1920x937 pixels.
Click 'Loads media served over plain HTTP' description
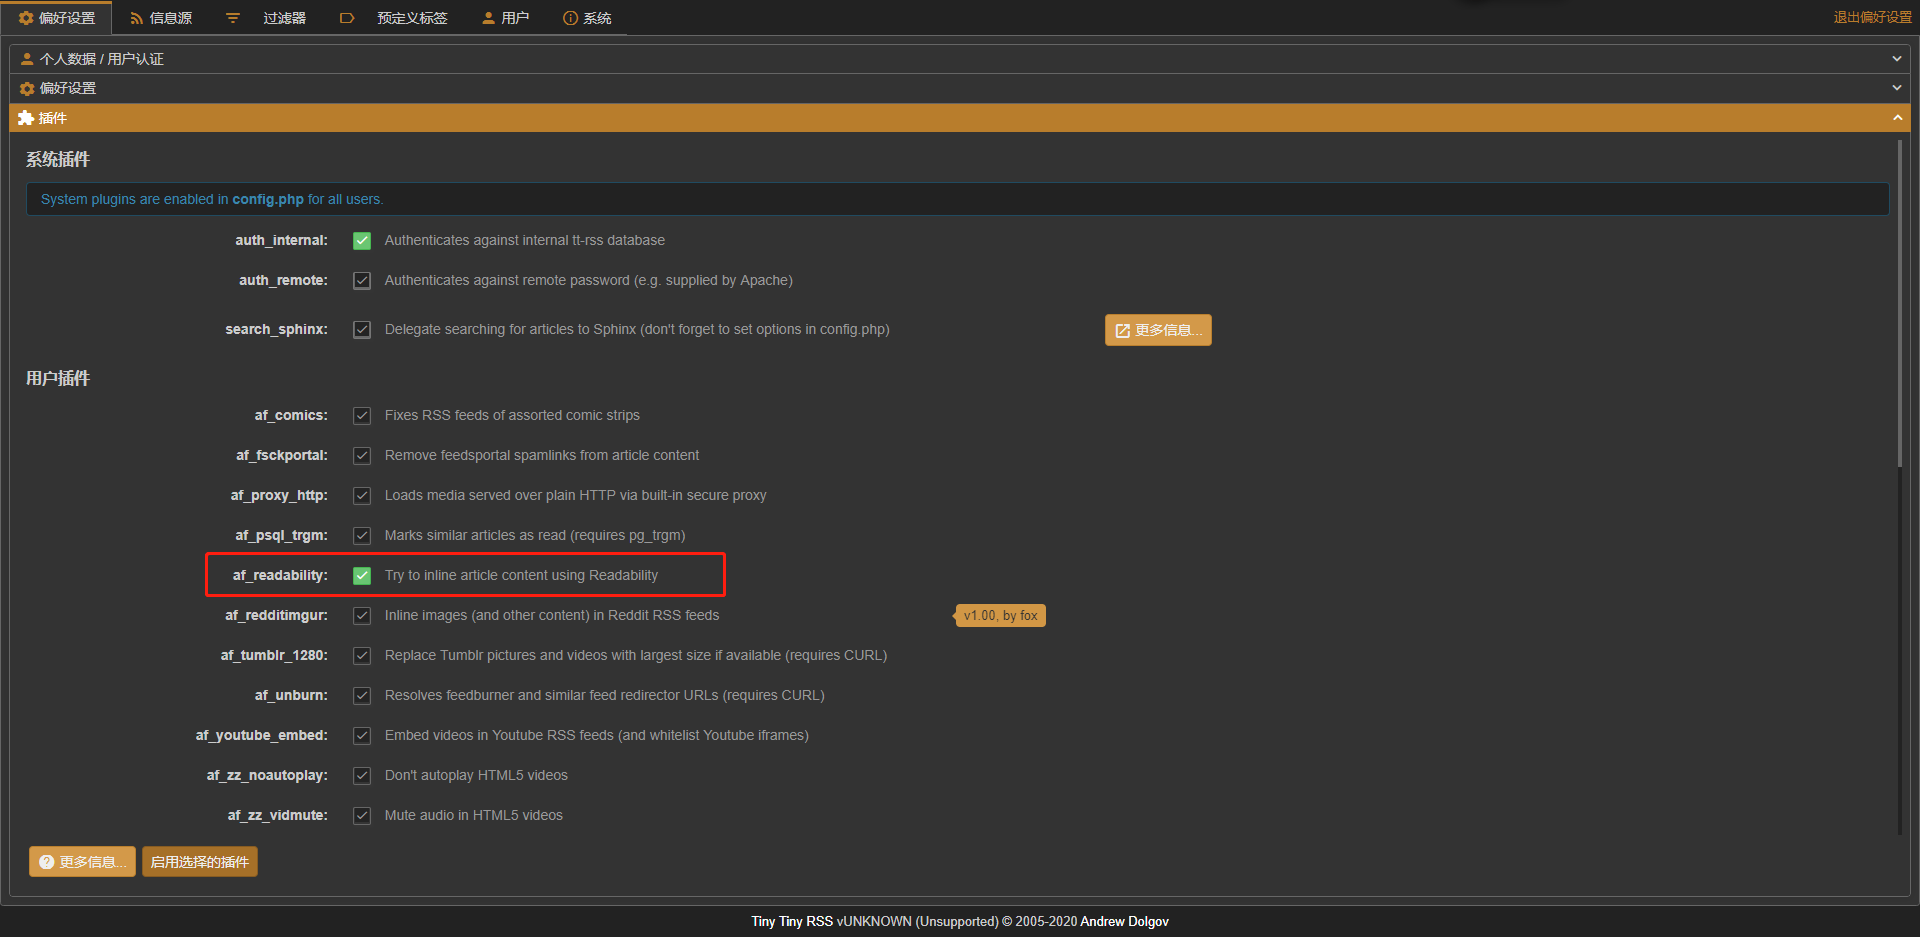pos(576,495)
